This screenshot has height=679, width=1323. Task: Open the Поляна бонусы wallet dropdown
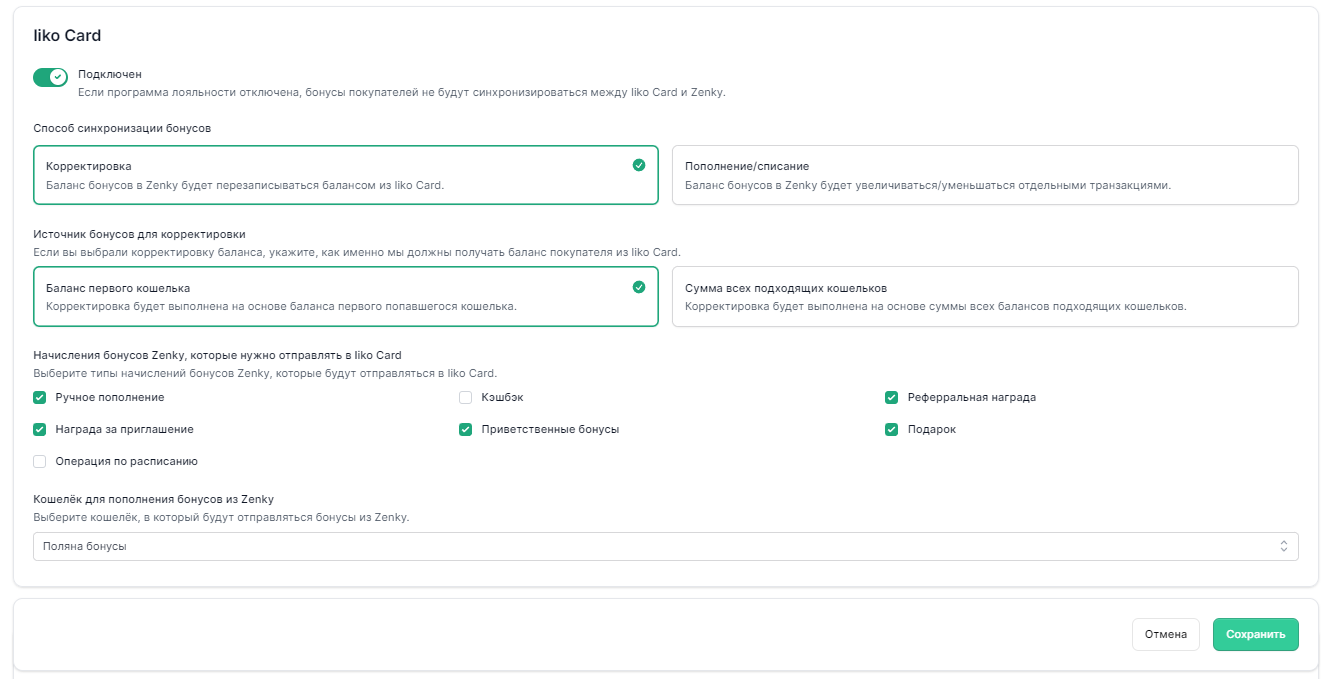click(664, 546)
